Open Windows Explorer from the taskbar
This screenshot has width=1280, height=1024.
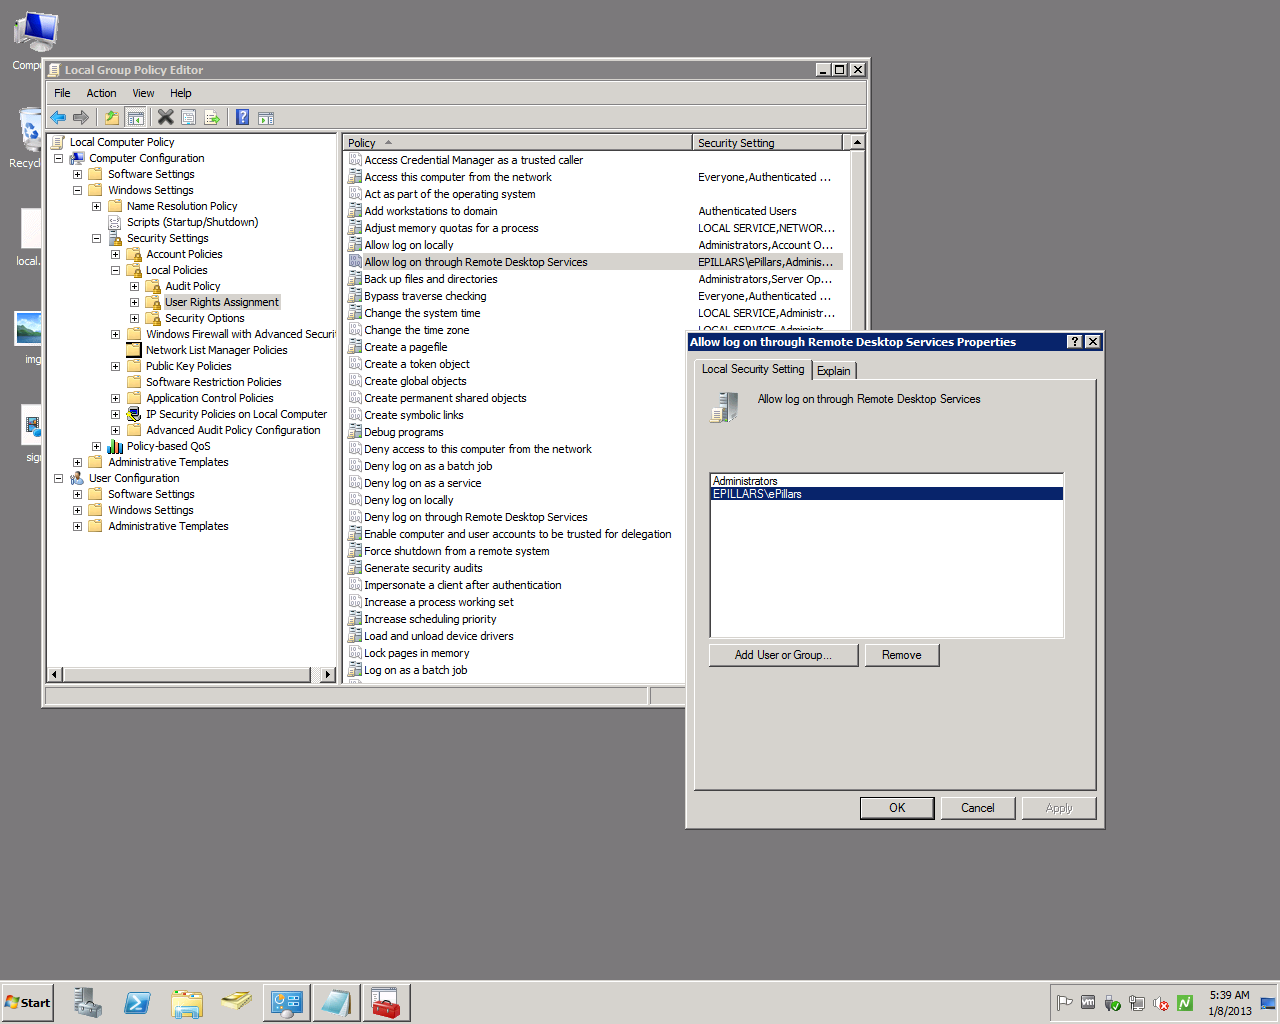pos(187,1002)
